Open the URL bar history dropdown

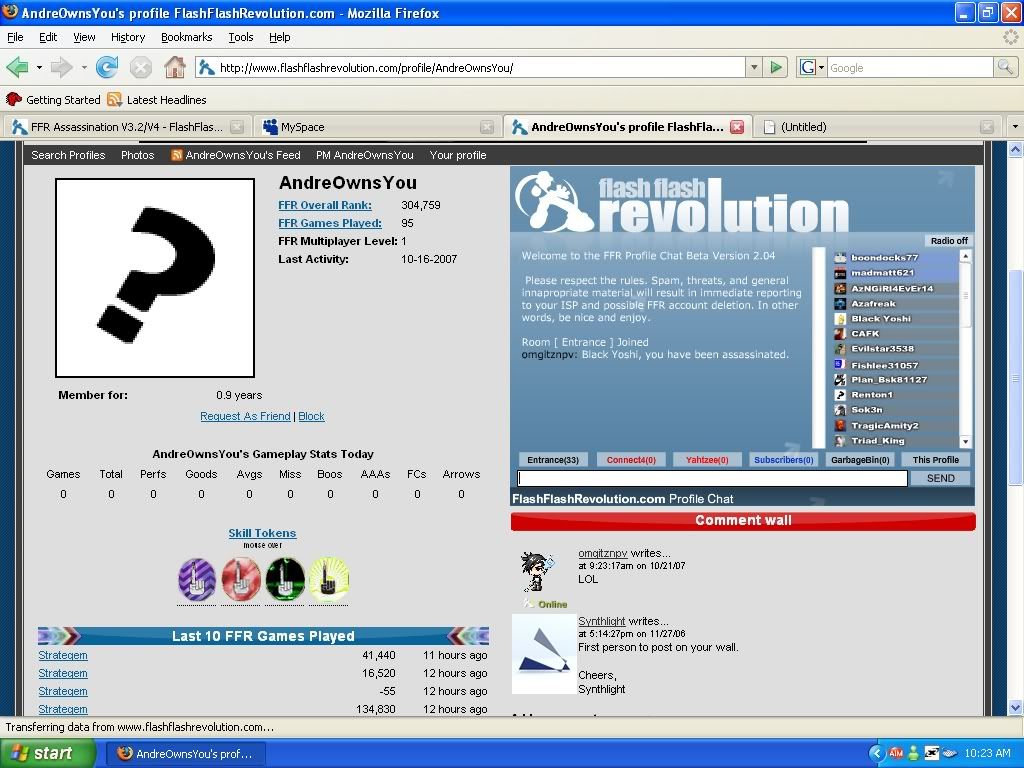(x=754, y=68)
